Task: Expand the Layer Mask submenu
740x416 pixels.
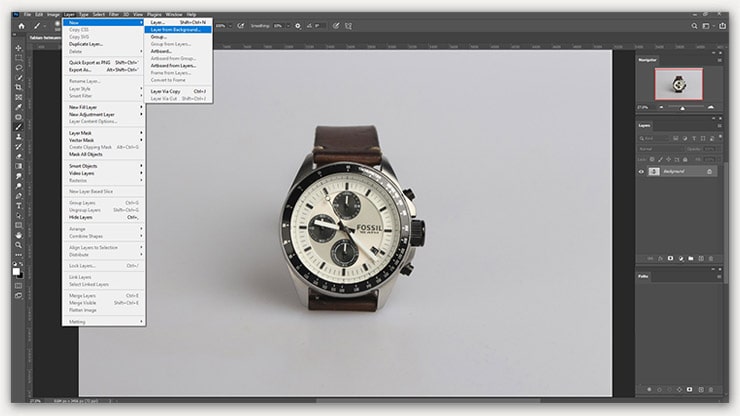Action: (x=104, y=133)
